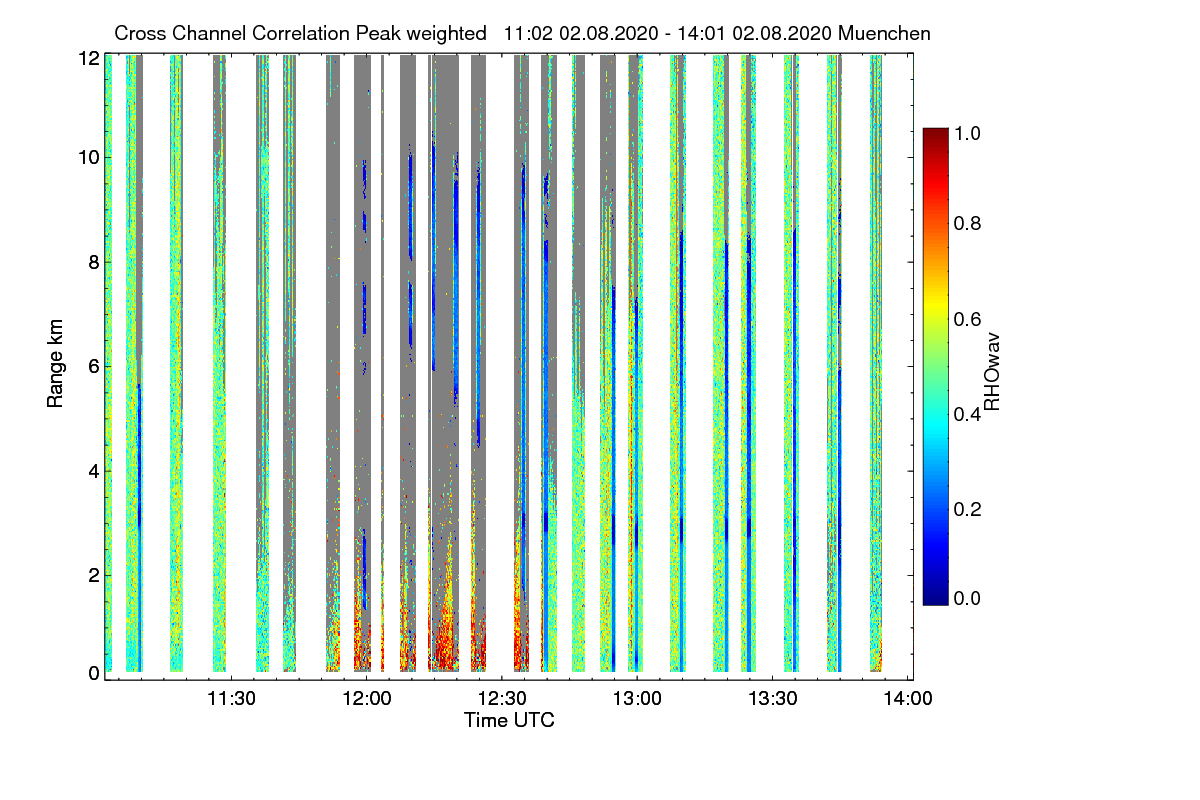
Task: Click the colorbar value '0.8'
Action: tap(967, 224)
